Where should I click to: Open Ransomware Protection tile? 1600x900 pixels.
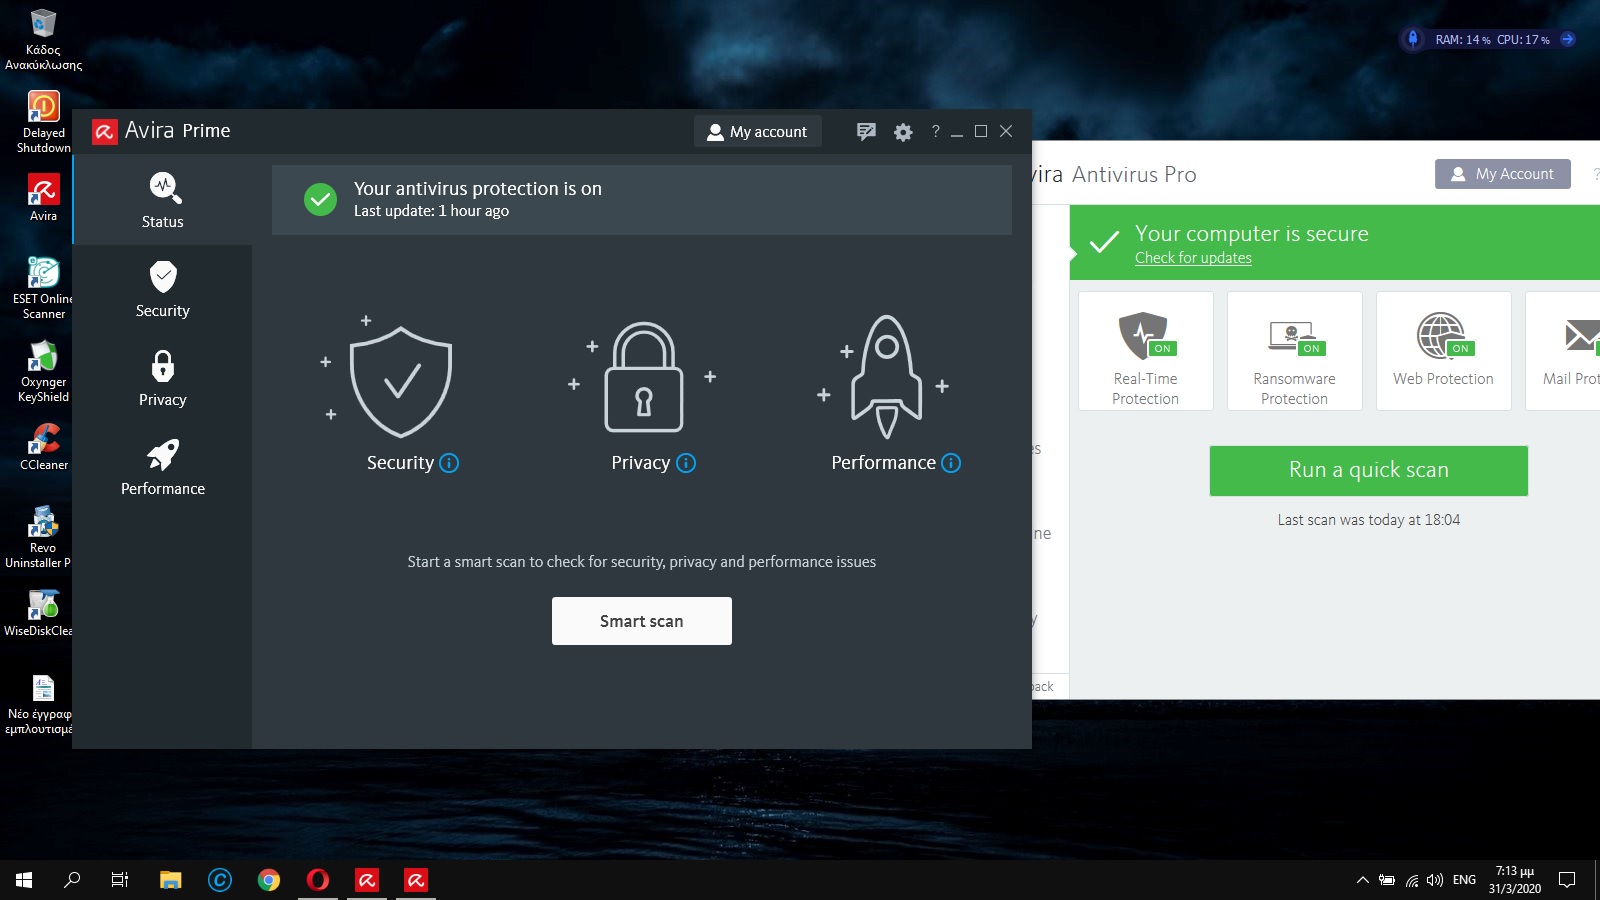(1295, 351)
